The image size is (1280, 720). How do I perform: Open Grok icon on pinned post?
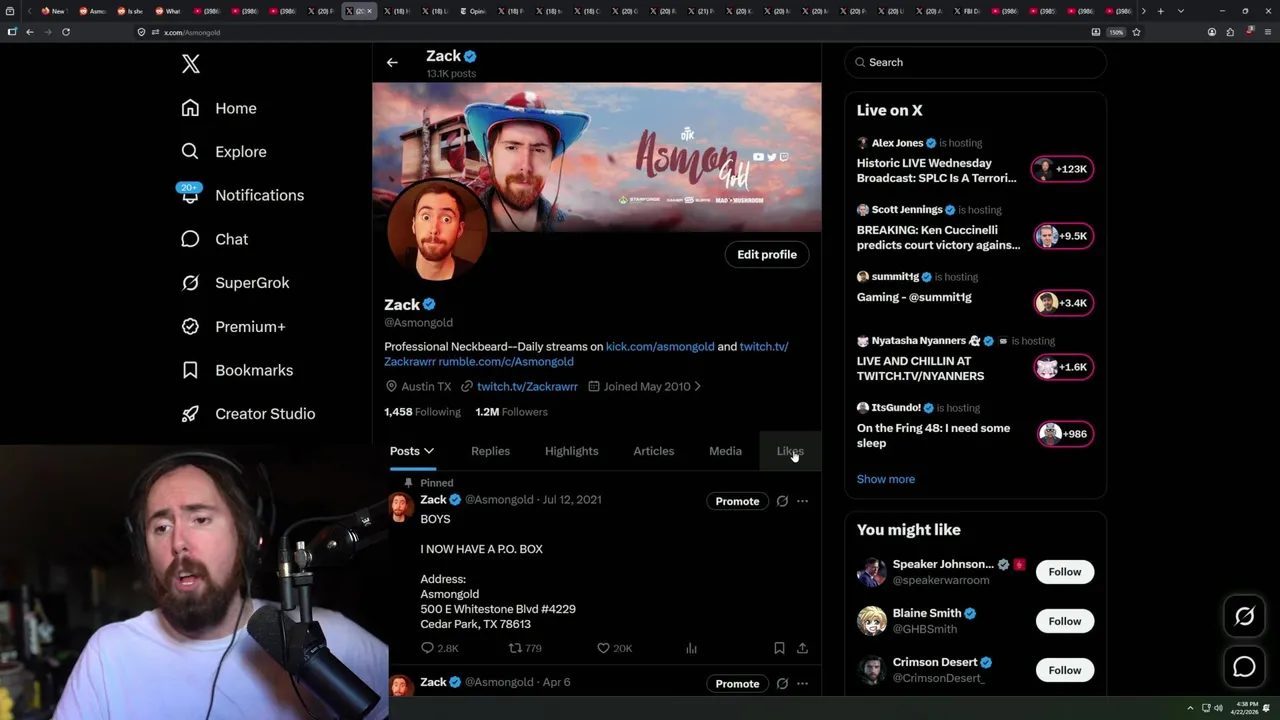click(x=782, y=501)
